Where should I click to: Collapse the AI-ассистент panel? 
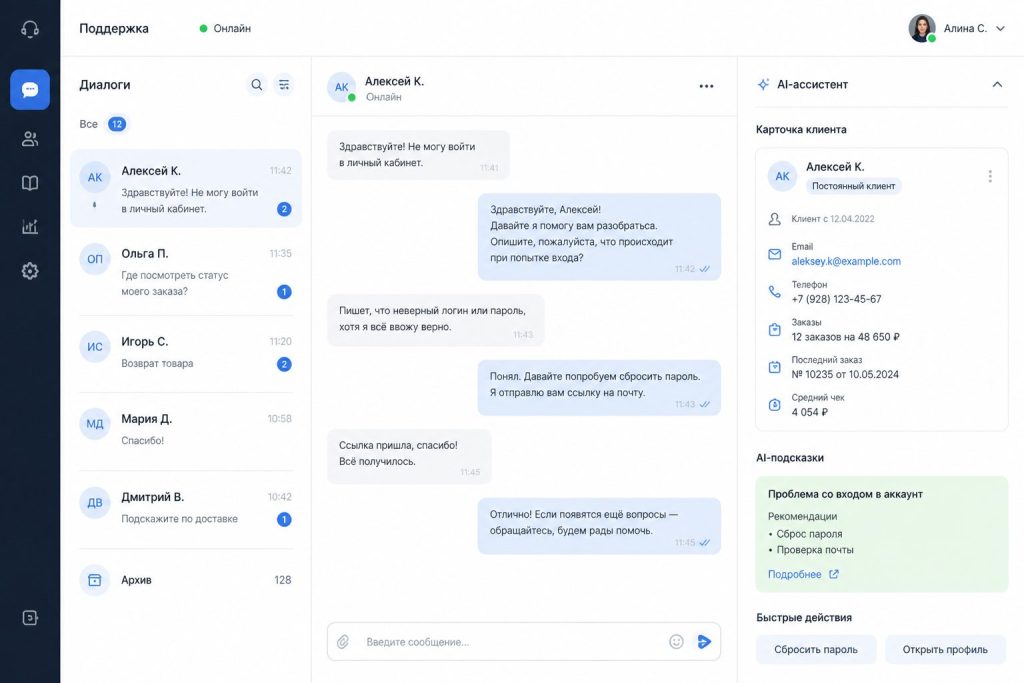pos(997,84)
